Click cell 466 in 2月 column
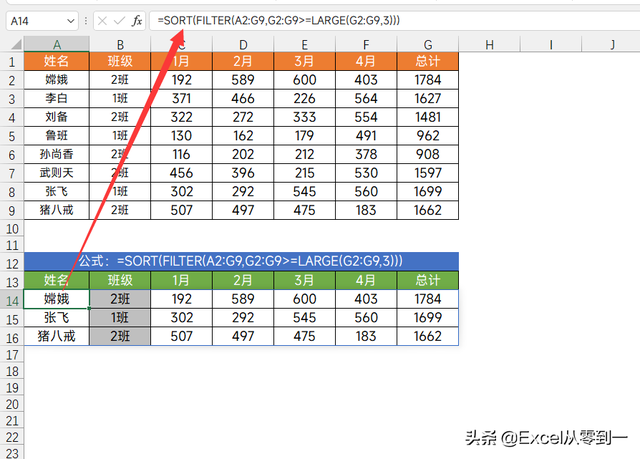Screen dimensions: 640x459 point(243,98)
